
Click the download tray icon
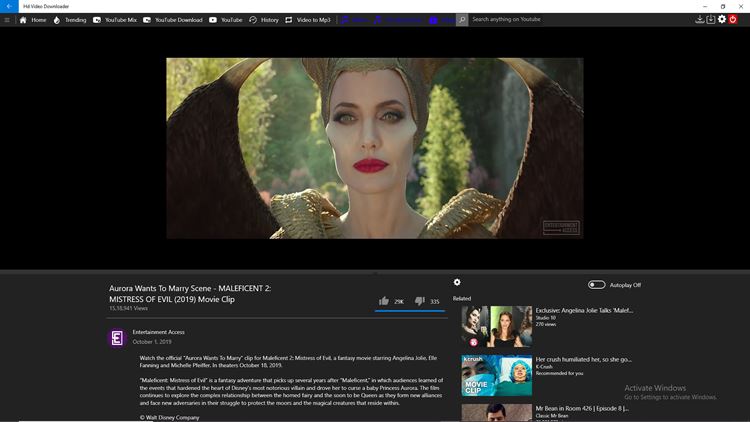[x=699, y=20]
